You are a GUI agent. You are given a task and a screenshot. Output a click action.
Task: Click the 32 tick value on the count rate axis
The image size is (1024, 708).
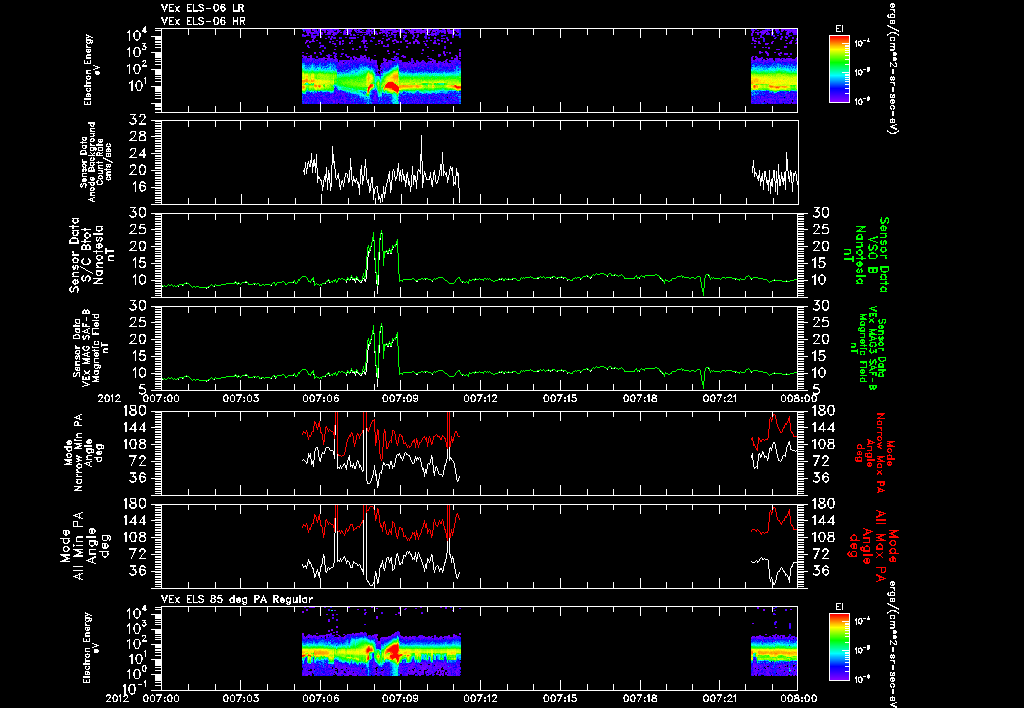(137, 120)
